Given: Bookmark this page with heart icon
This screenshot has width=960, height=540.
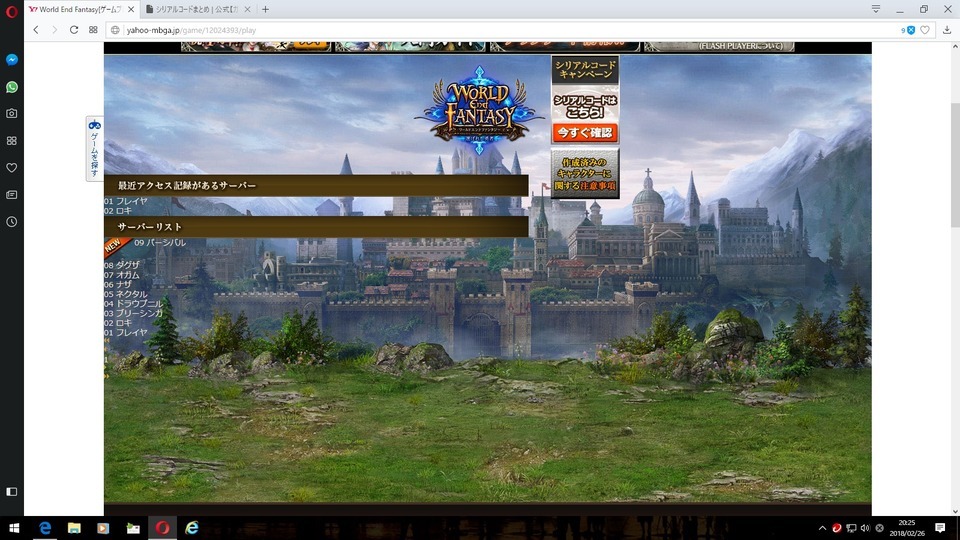Looking at the screenshot, I should click(x=925, y=30).
